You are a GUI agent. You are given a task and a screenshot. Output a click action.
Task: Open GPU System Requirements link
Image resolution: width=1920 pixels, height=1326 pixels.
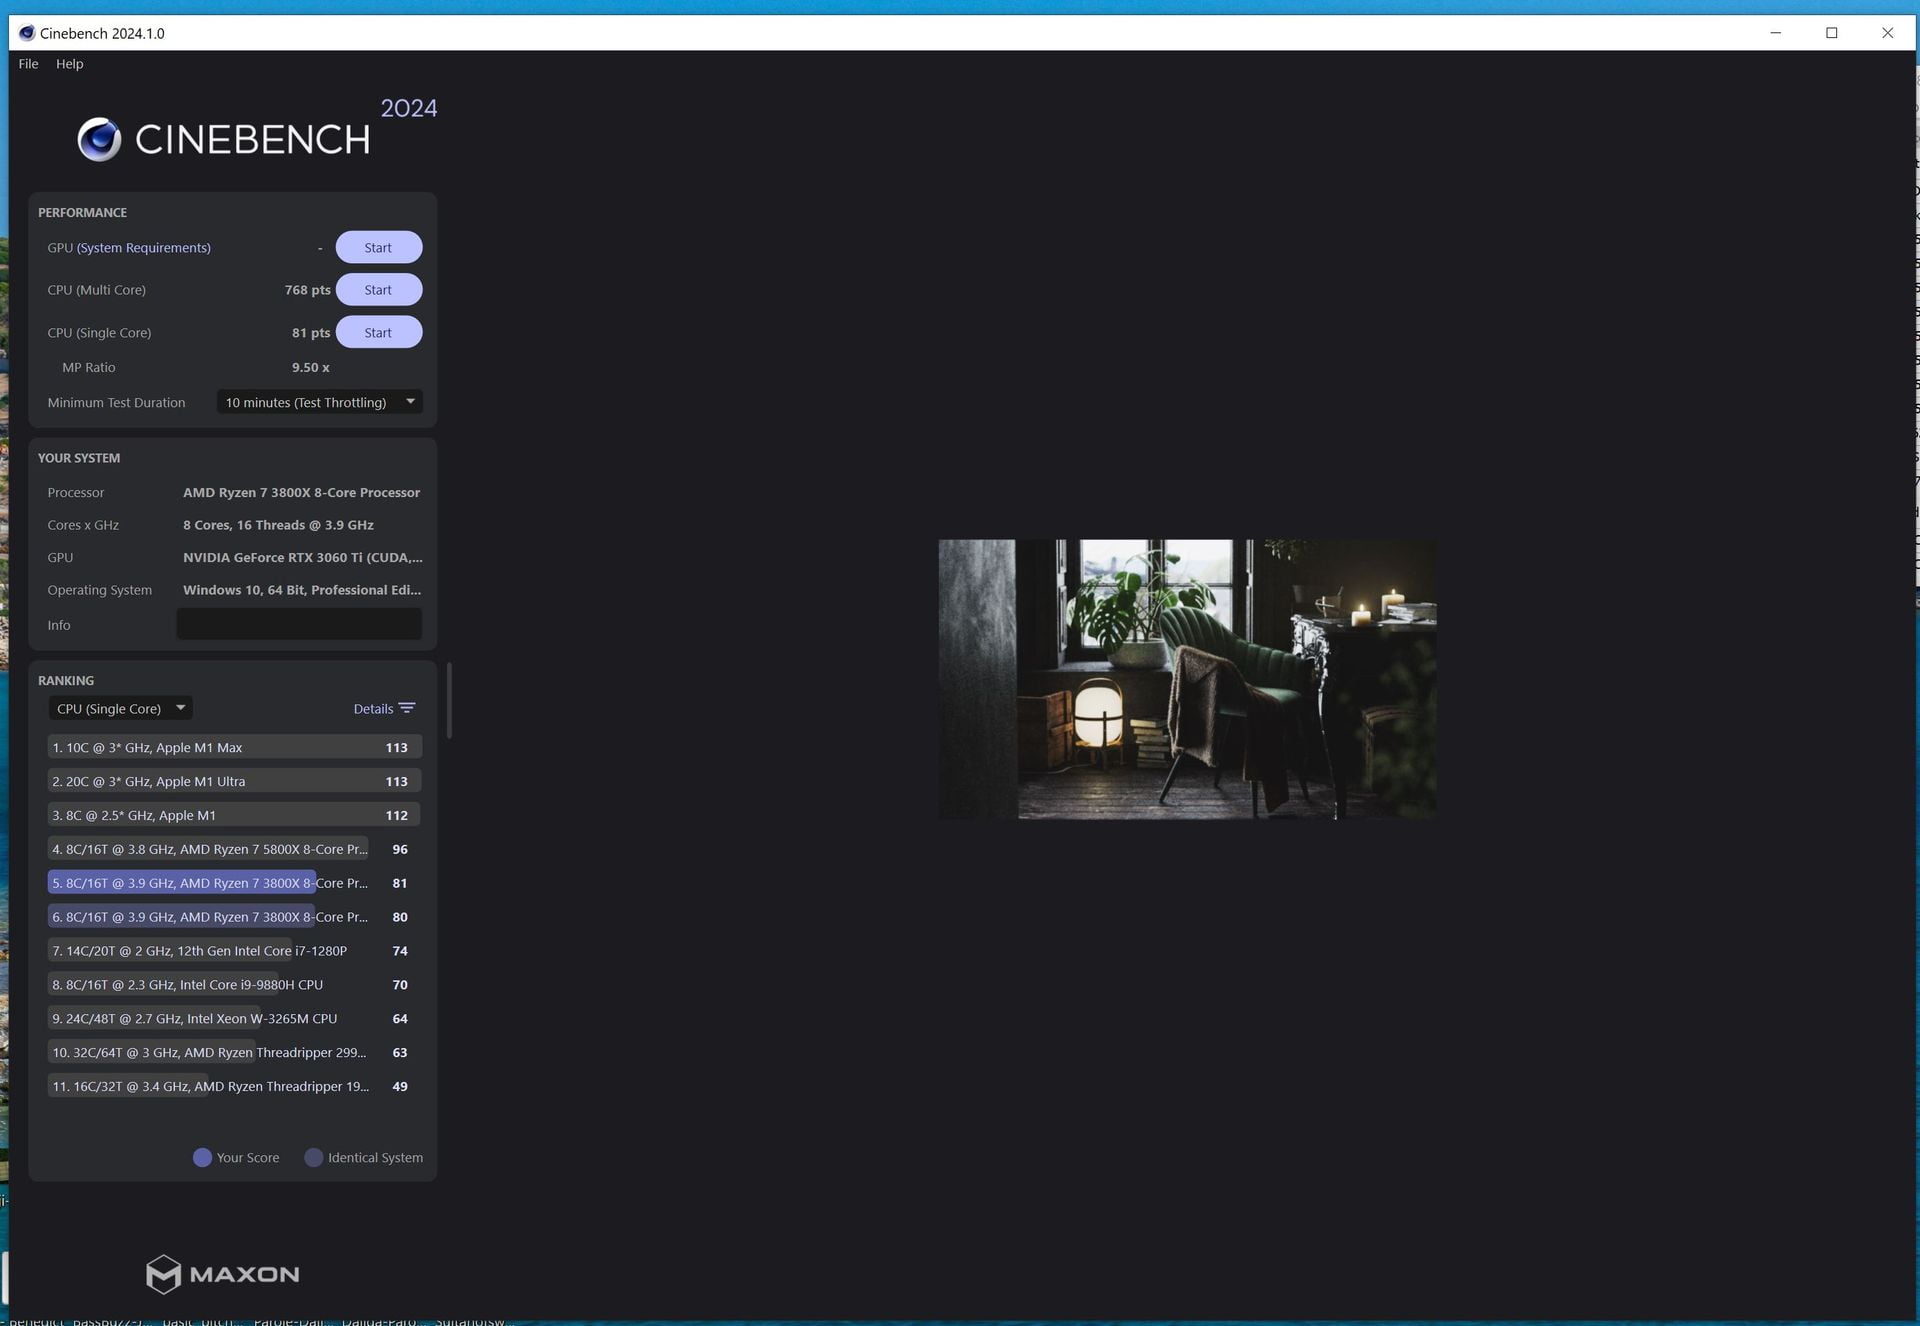point(144,248)
